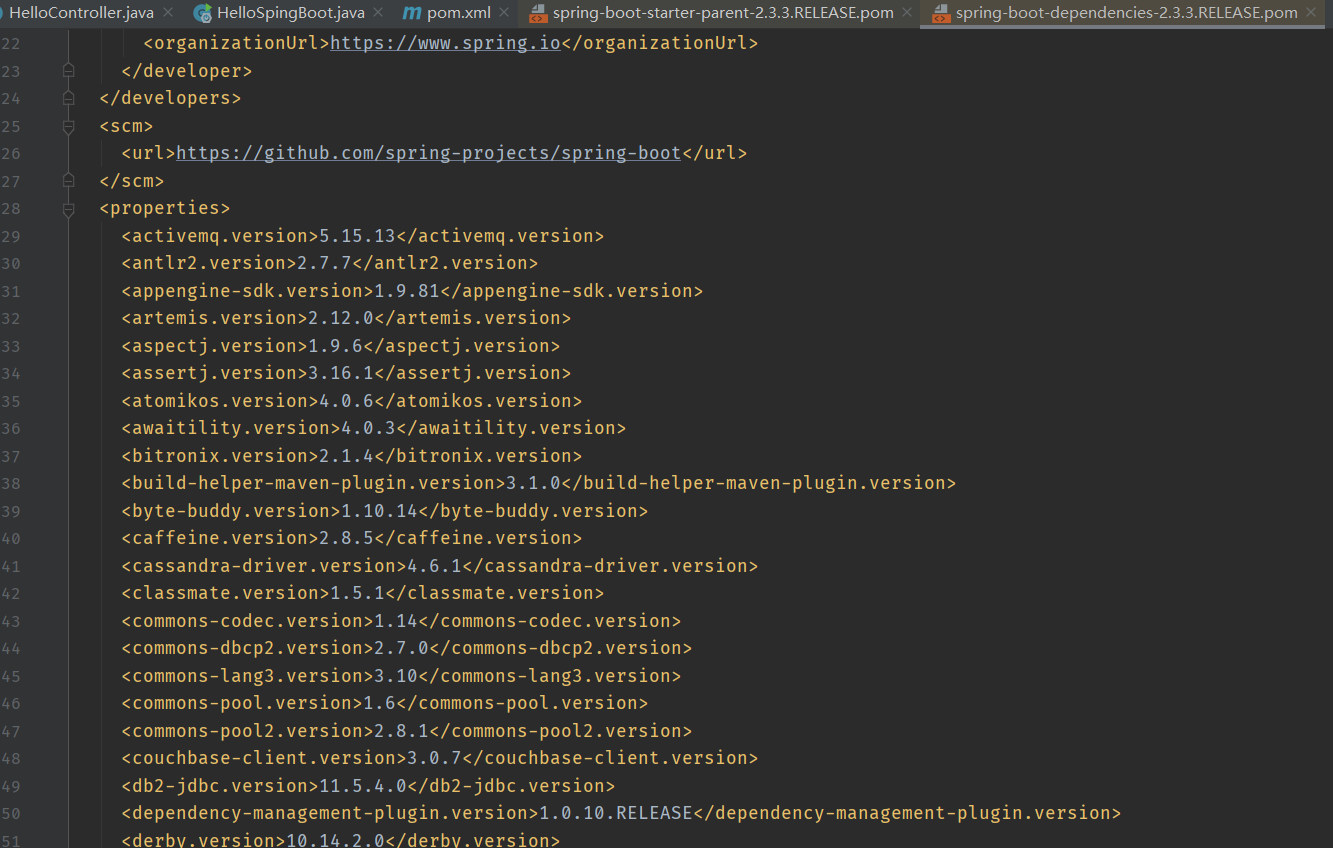Click the build-helper-maven-plugin.version value 3.1.0
The image size is (1333, 848).
point(533,483)
